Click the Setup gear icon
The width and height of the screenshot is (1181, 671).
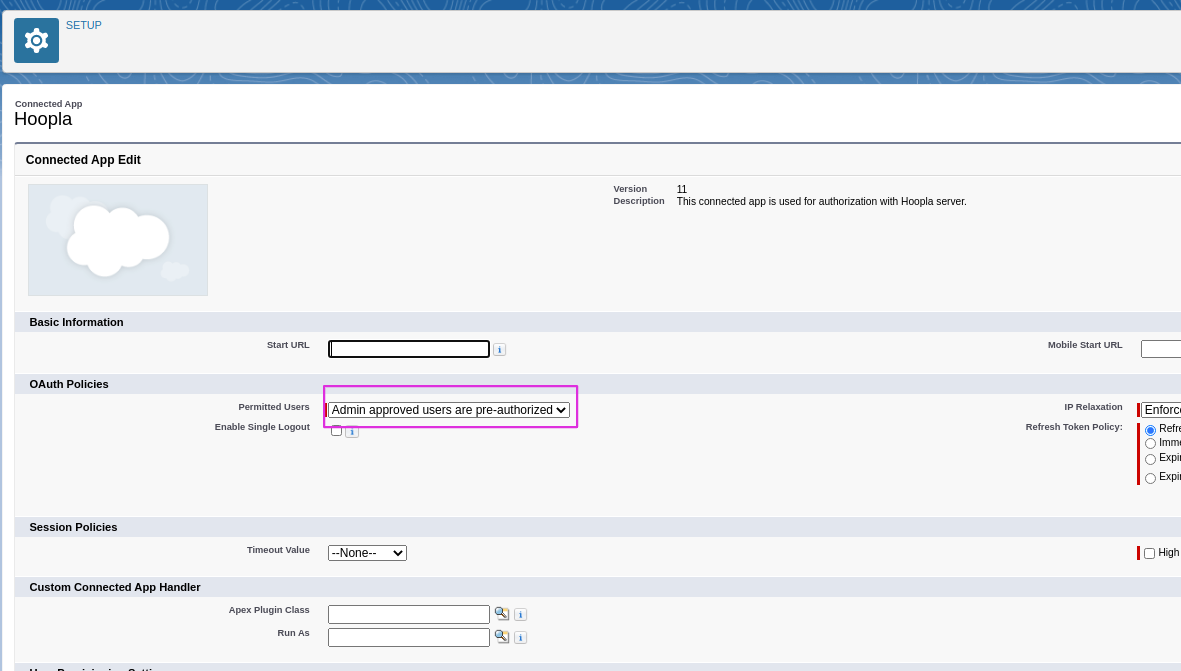(36, 41)
